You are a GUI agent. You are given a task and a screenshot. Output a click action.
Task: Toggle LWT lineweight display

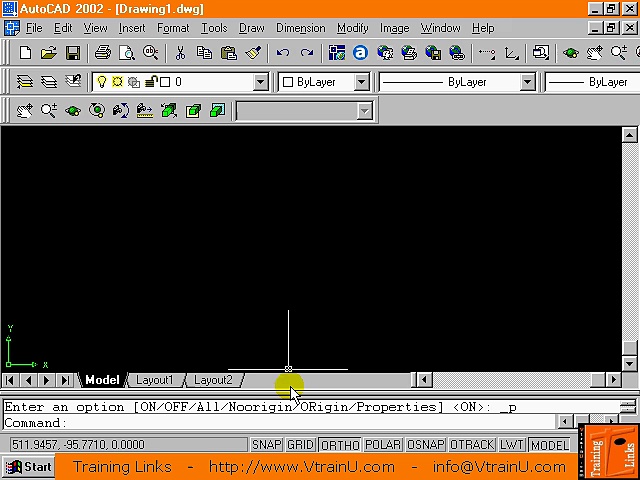(x=511, y=444)
